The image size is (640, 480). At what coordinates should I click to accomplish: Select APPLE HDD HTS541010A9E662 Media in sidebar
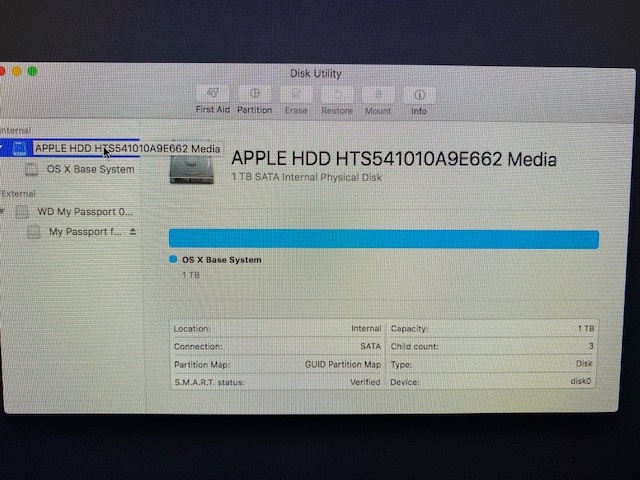[x=127, y=149]
